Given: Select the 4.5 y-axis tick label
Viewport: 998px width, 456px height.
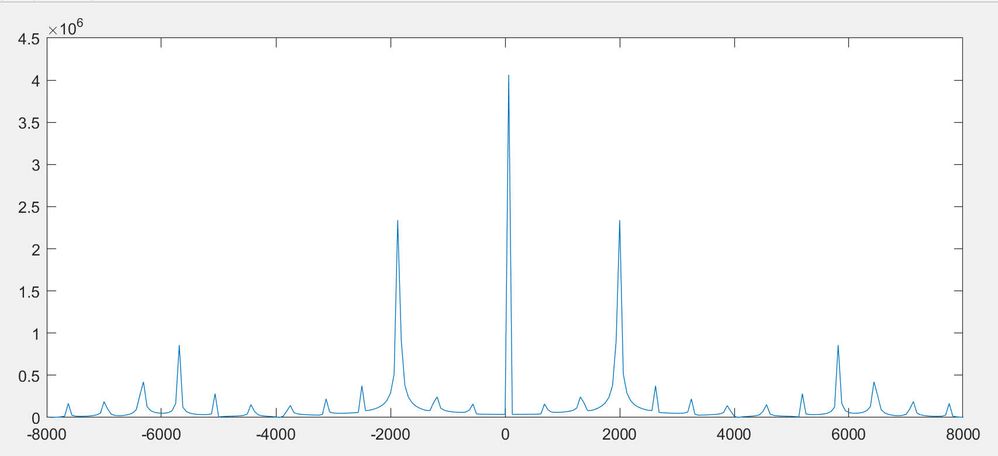Looking at the screenshot, I should pos(29,39).
